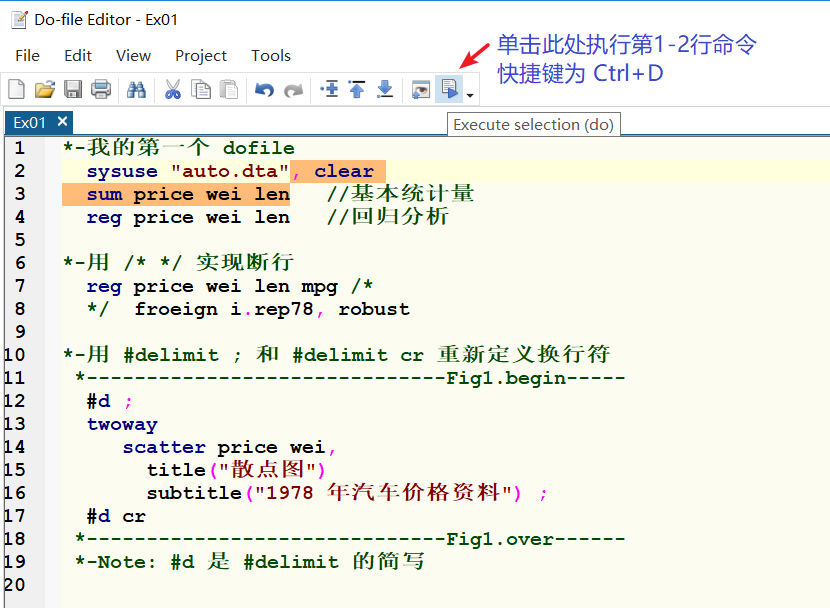Click the title("散点图") text
830x608 pixels.
[x=236, y=469]
